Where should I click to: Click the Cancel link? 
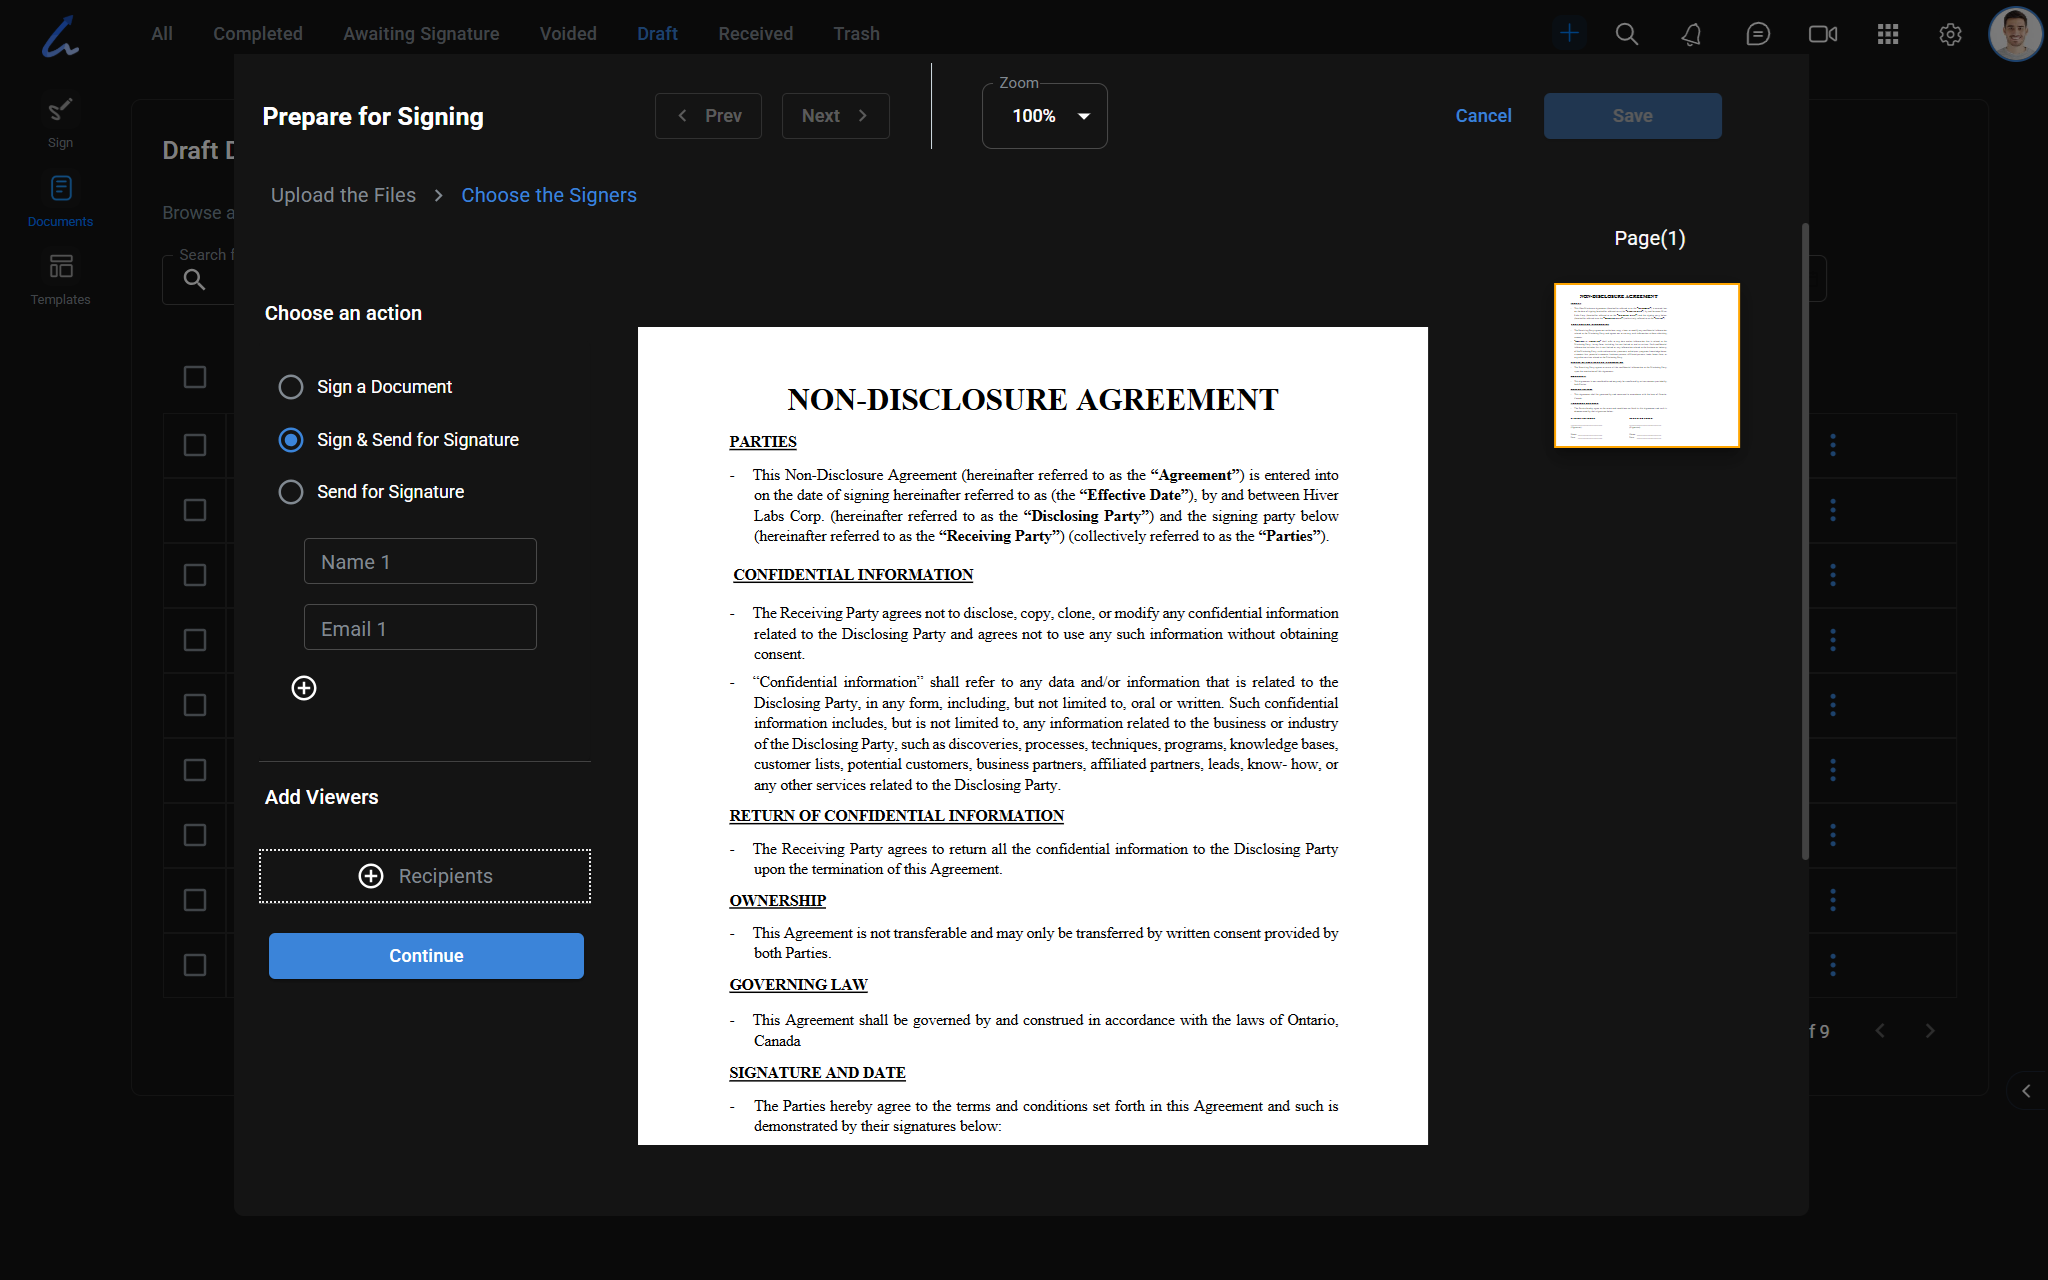(x=1483, y=116)
